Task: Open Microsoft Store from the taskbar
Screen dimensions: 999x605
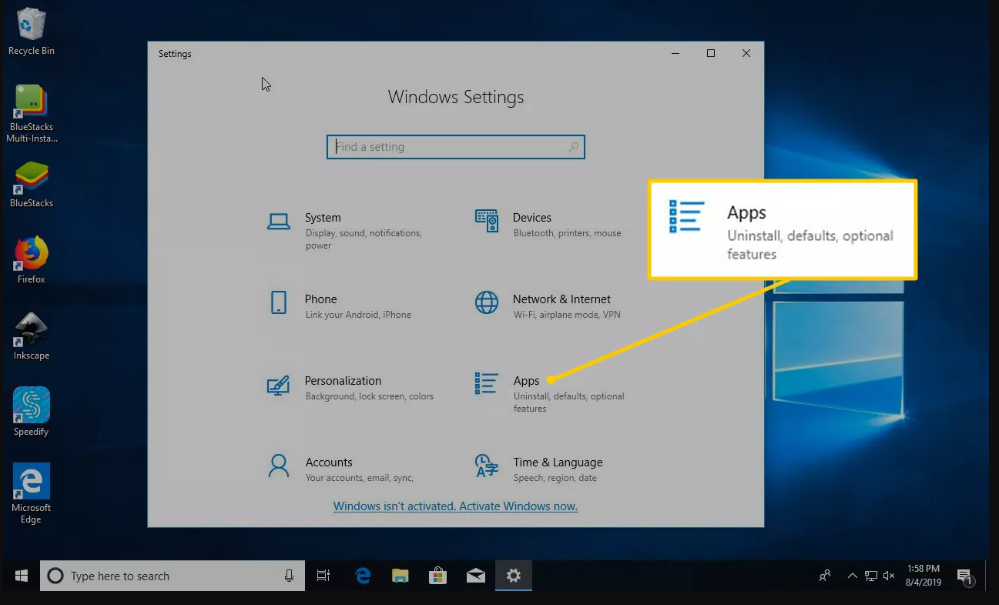Action: pyautogui.click(x=438, y=576)
